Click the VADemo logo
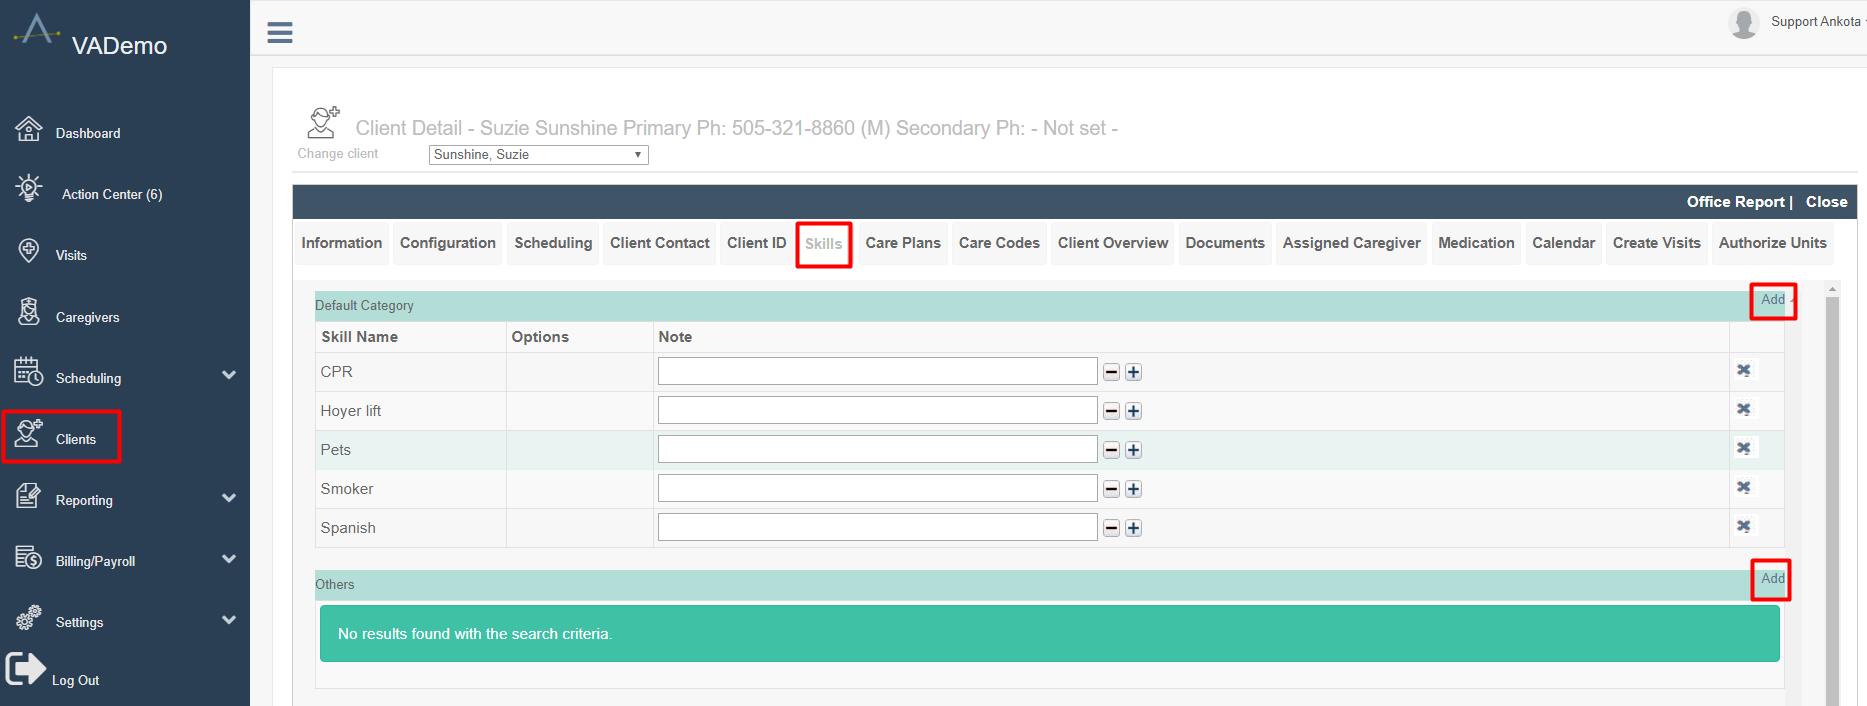Viewport: 1867px width, 706px height. pyautogui.click(x=37, y=30)
